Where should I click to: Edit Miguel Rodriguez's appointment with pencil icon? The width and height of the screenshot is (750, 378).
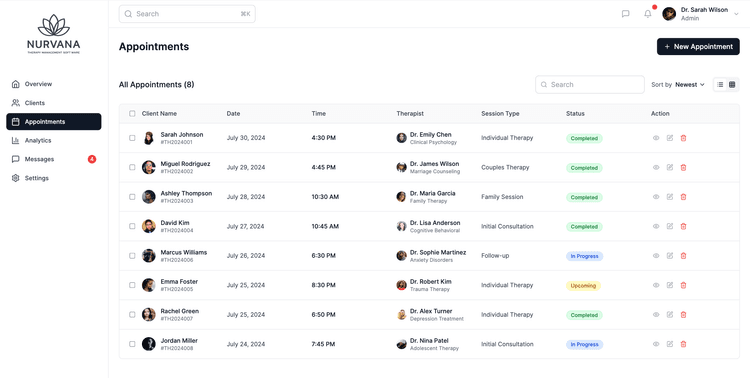[x=670, y=167]
